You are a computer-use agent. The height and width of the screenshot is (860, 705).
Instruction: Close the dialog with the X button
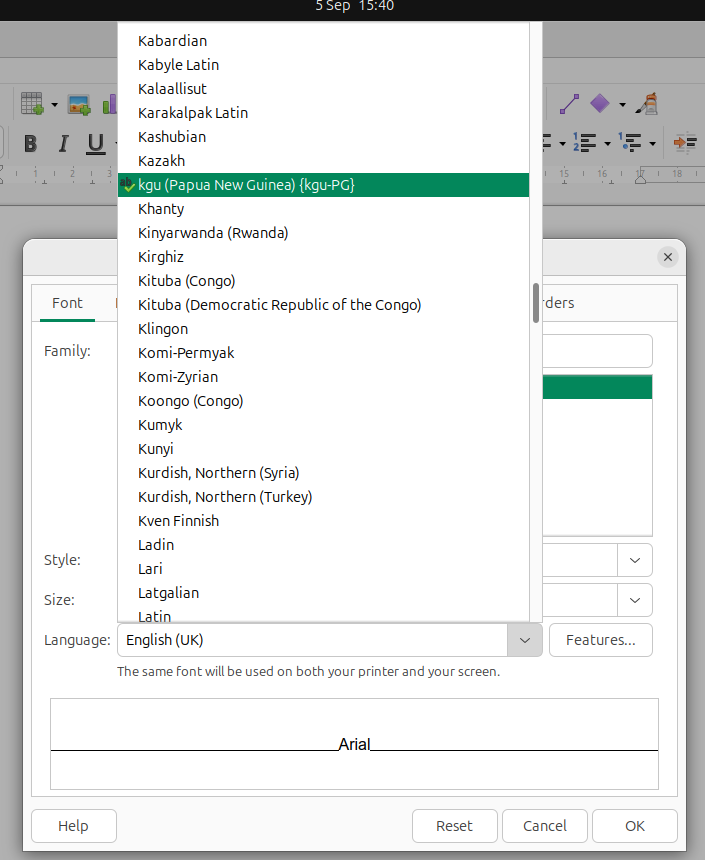668,257
